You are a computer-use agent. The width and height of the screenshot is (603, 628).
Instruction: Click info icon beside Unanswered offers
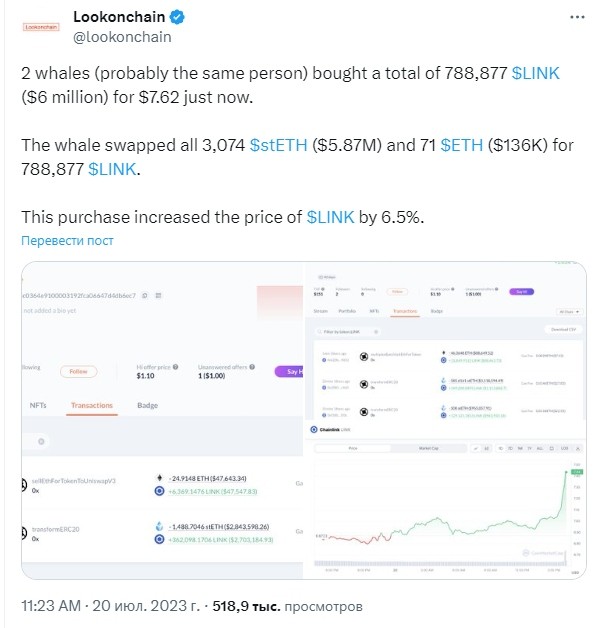[x=252, y=367]
